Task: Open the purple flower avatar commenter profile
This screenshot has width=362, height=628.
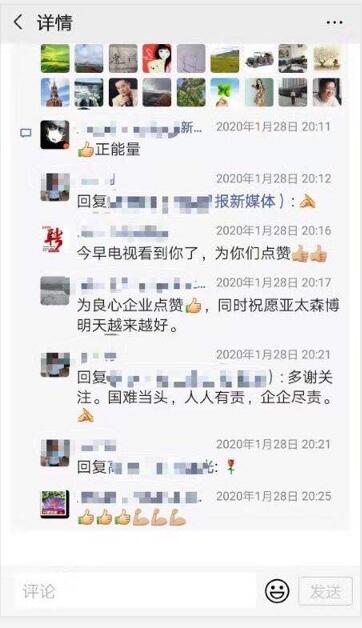Action: tap(55, 504)
